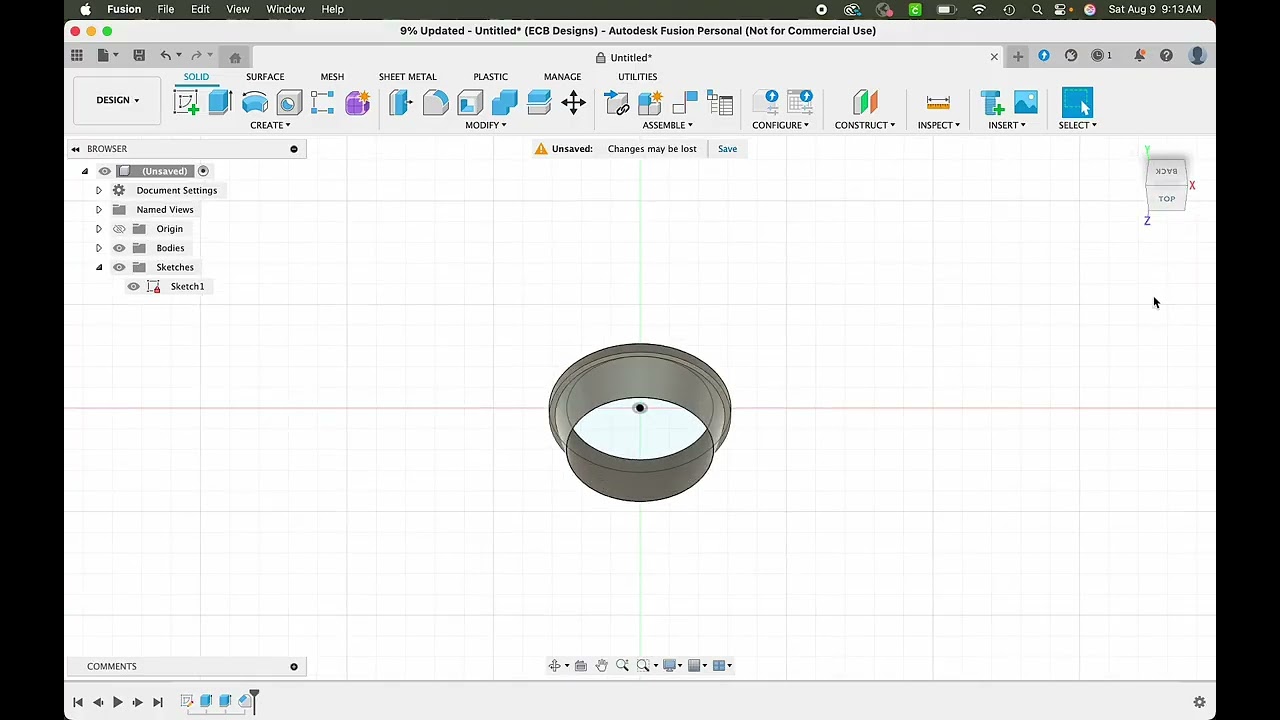Expand the Named Views node
The width and height of the screenshot is (1280, 720).
(x=98, y=210)
